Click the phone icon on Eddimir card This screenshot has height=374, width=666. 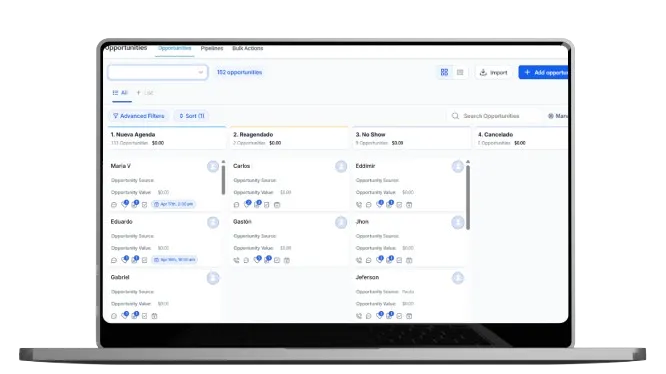359,205
